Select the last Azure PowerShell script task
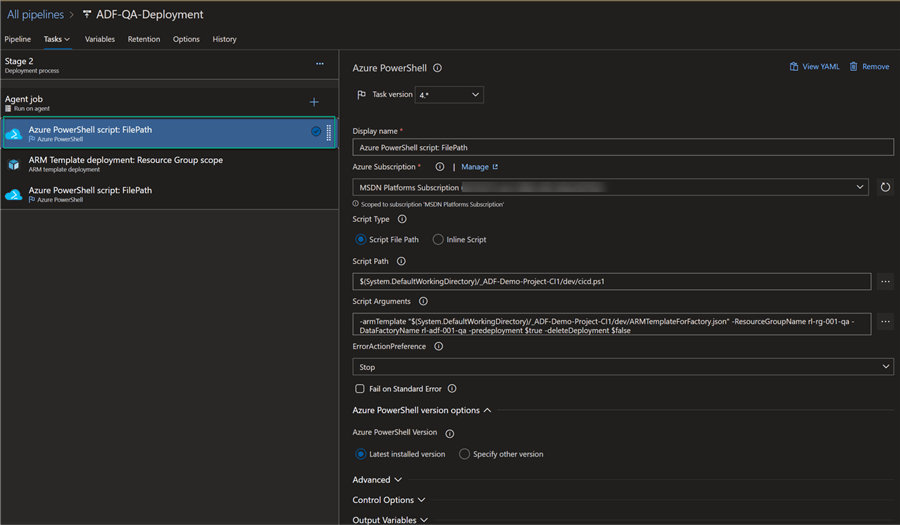900x525 pixels. pyautogui.click(x=90, y=193)
